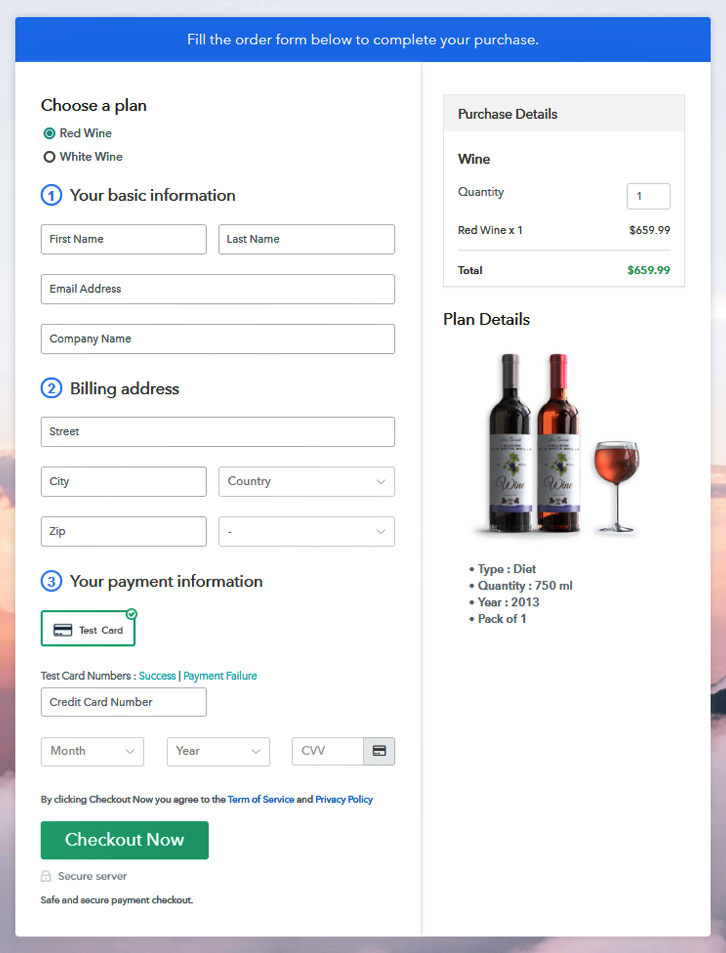The height and width of the screenshot is (953, 726).
Task: Click the step 1 circle icon
Action: [x=51, y=195]
